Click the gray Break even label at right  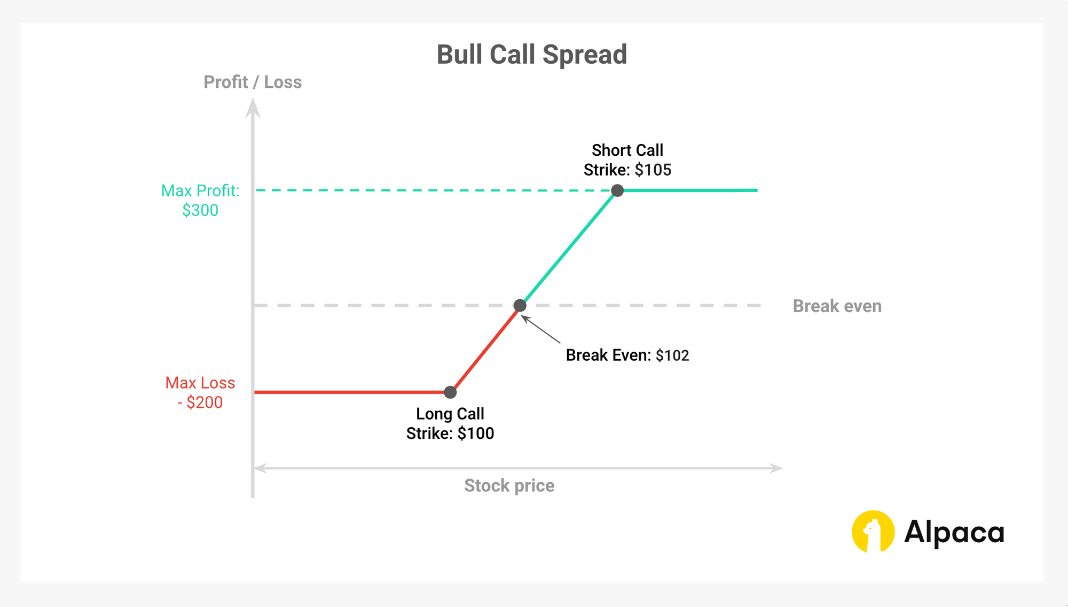pyautogui.click(x=837, y=306)
